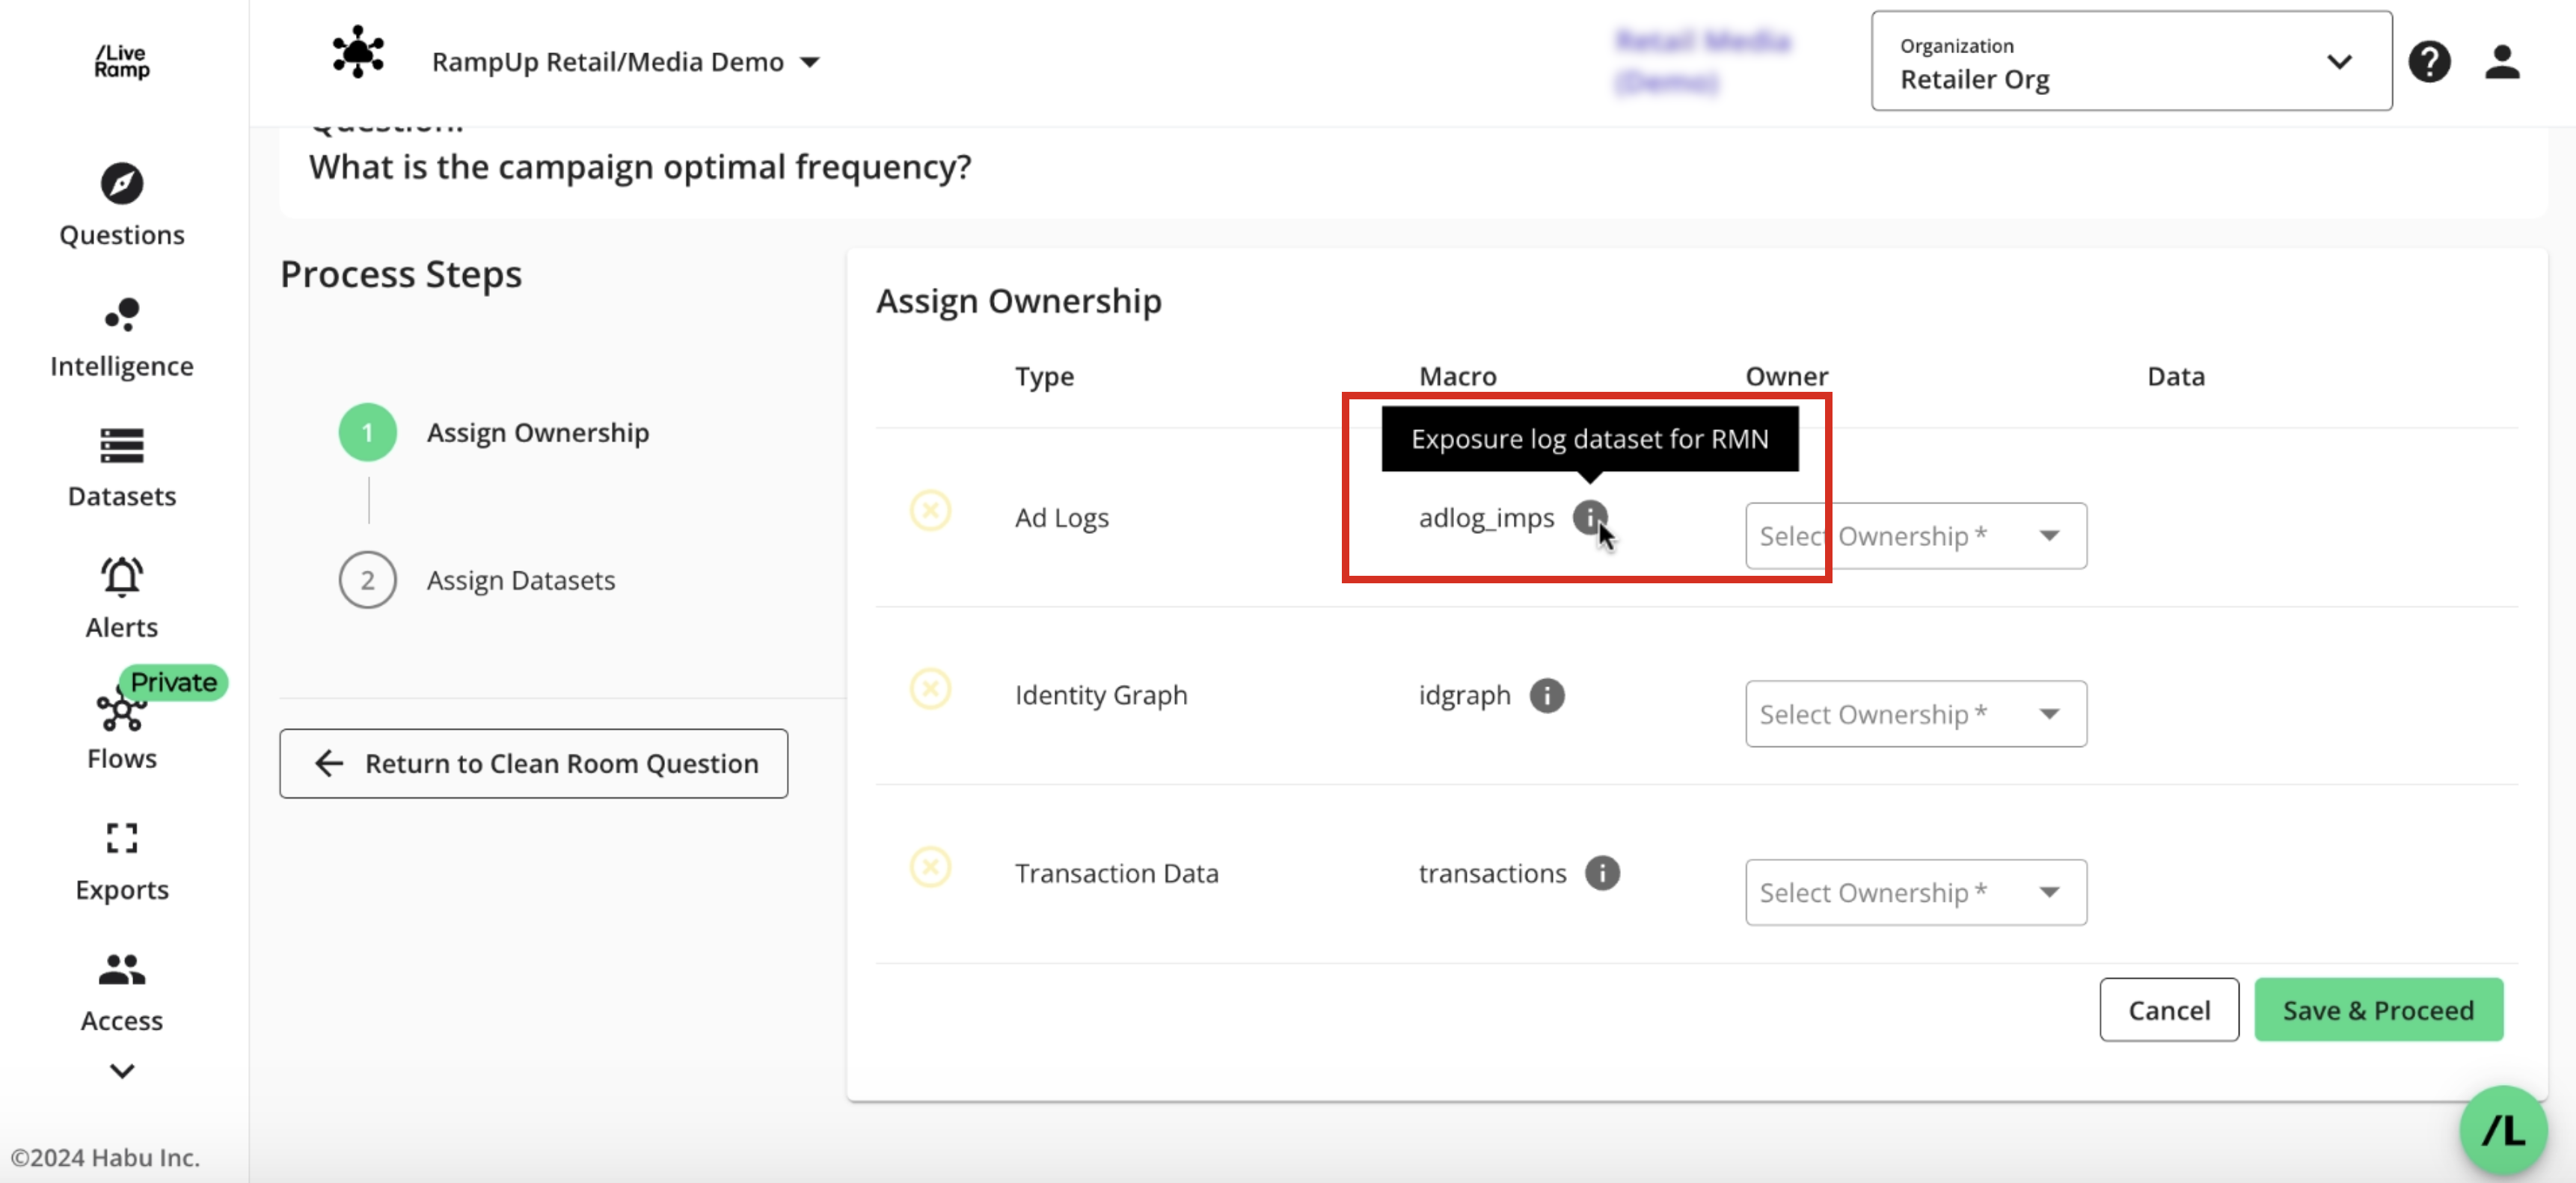The image size is (2576, 1183).
Task: Click the Save & Proceed button
Action: tap(2377, 1010)
